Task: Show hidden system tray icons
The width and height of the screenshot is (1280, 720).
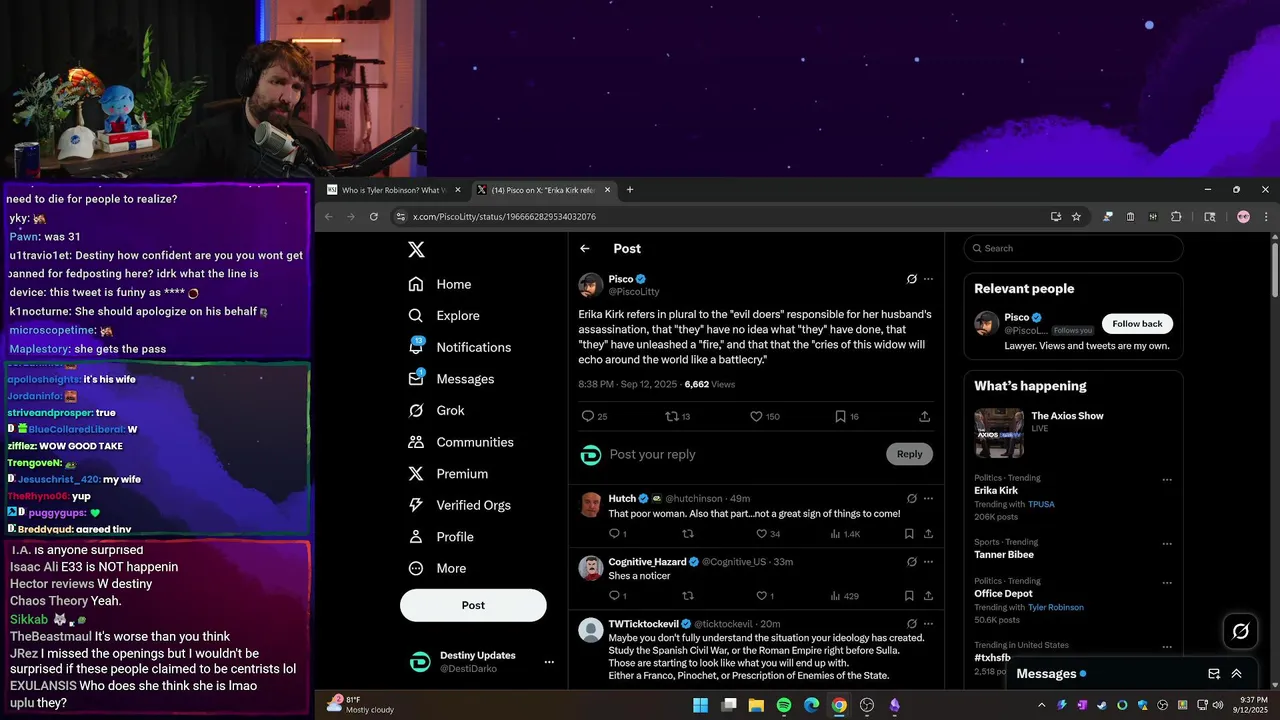Action: point(1041,705)
